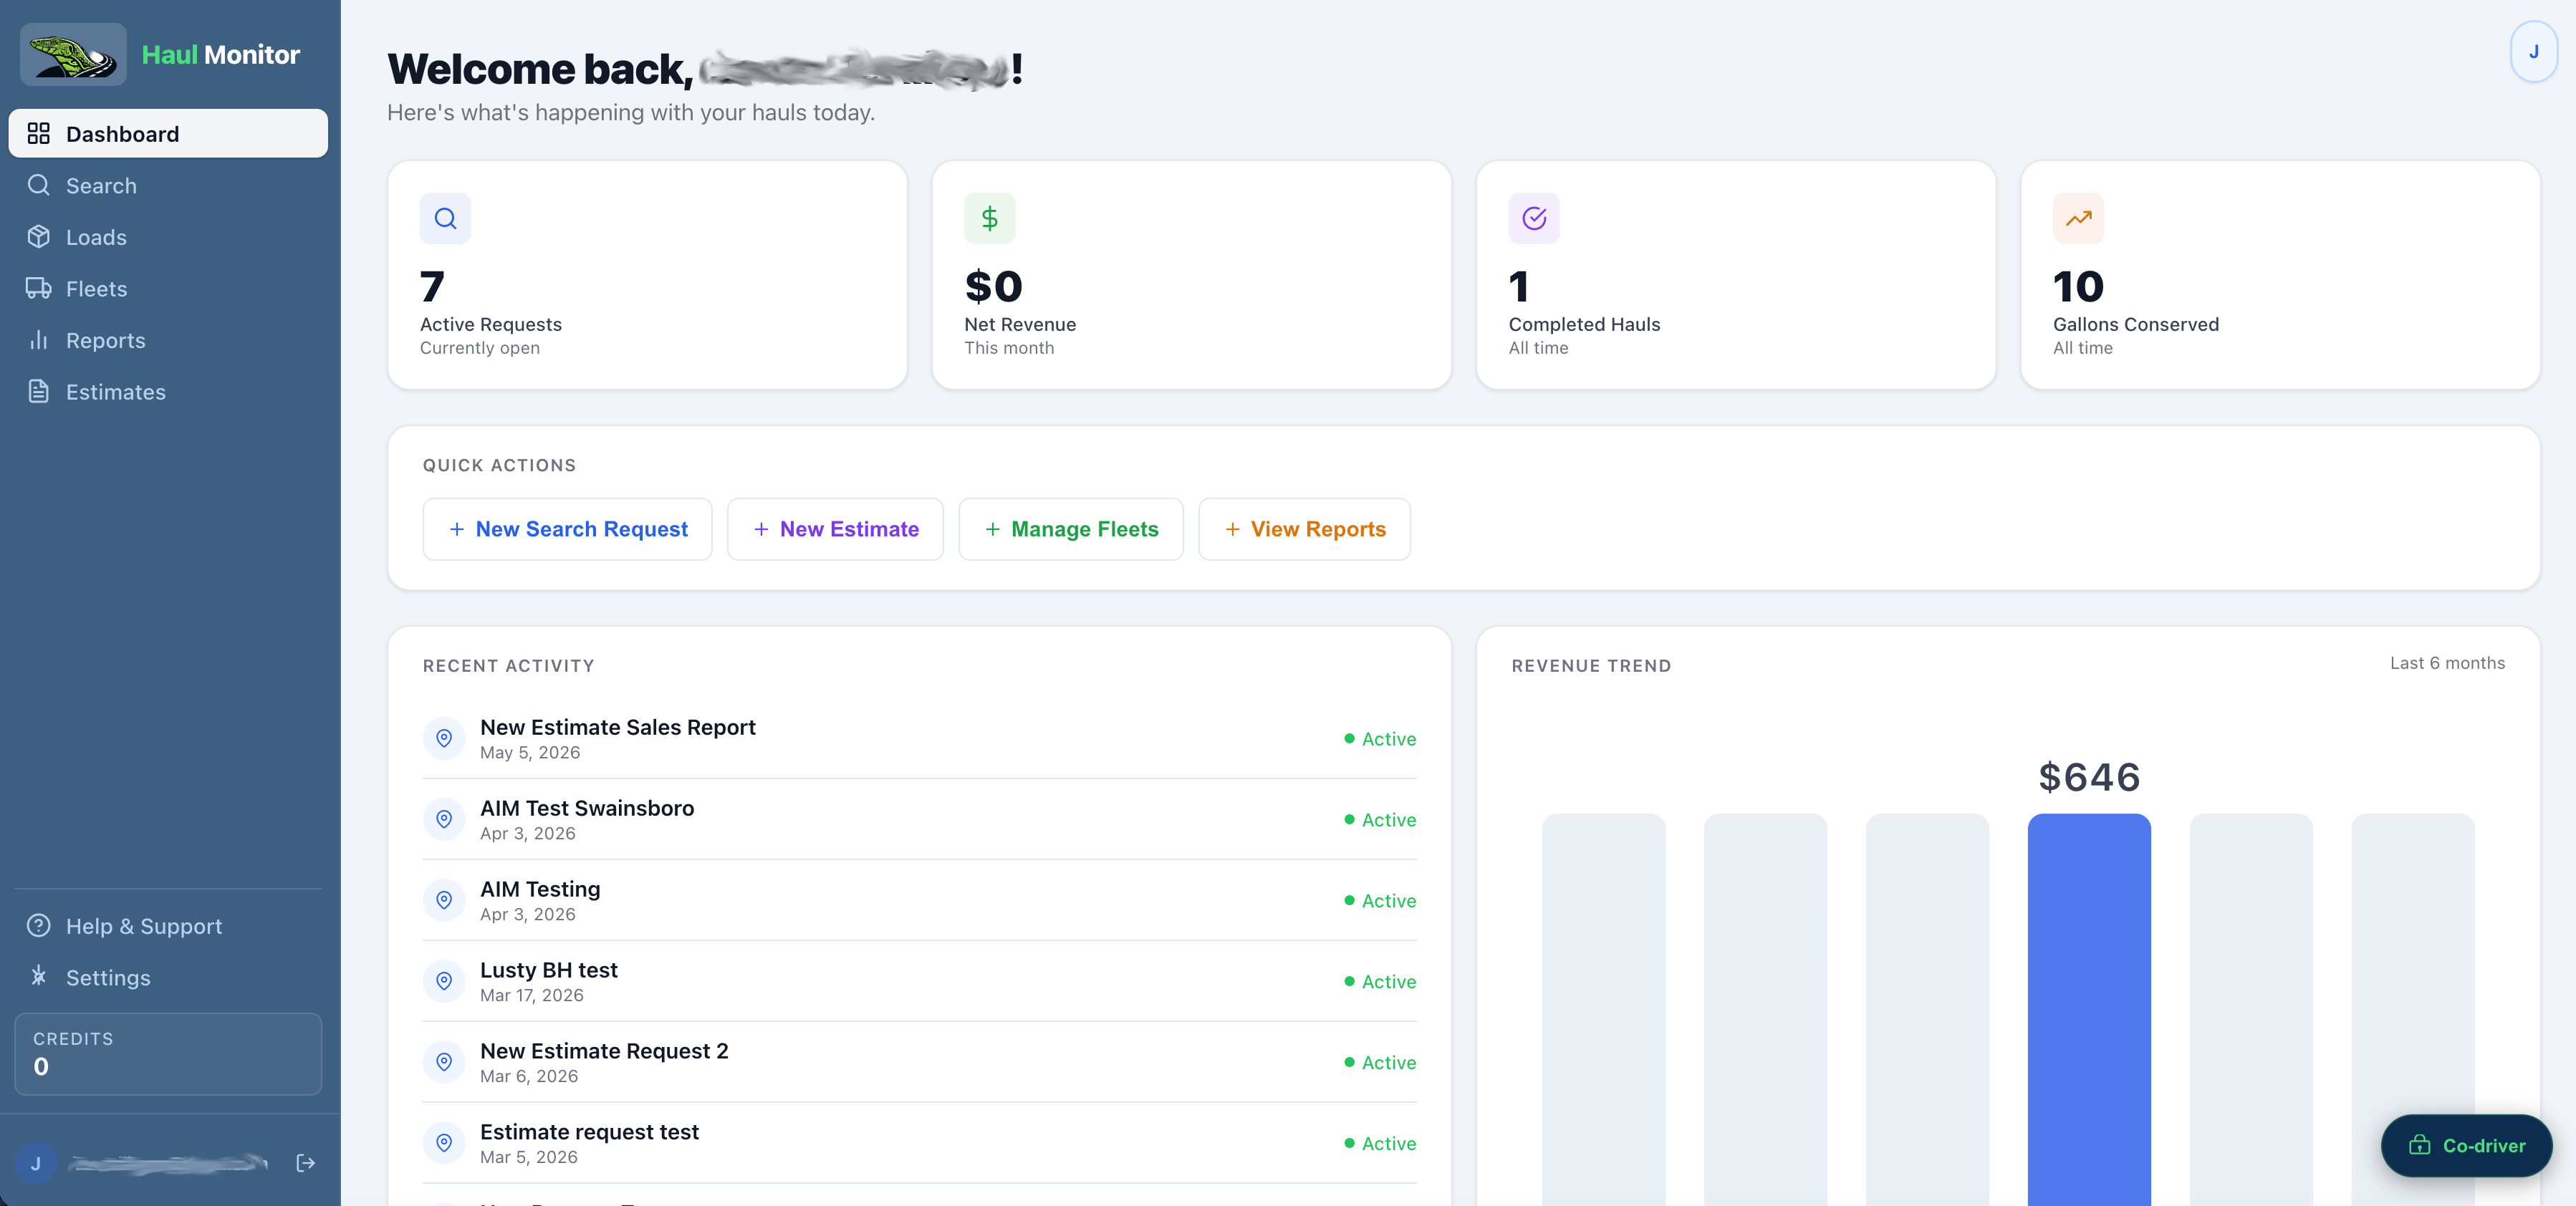
Task: Open Reports from the sidebar
Action: (168, 340)
